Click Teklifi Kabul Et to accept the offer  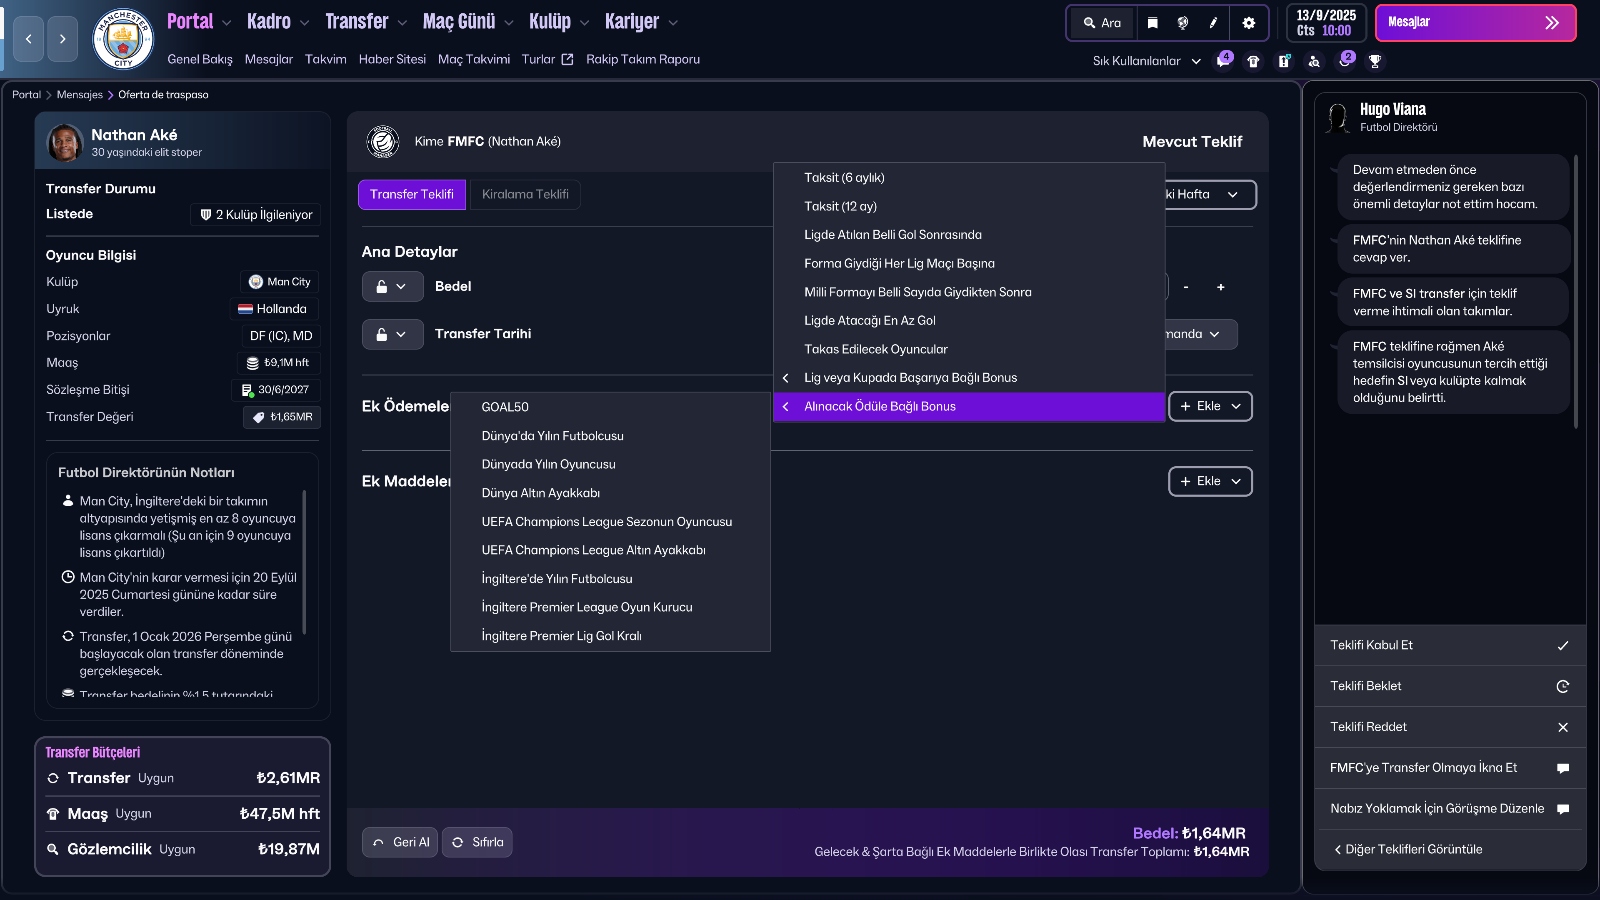pos(1449,645)
